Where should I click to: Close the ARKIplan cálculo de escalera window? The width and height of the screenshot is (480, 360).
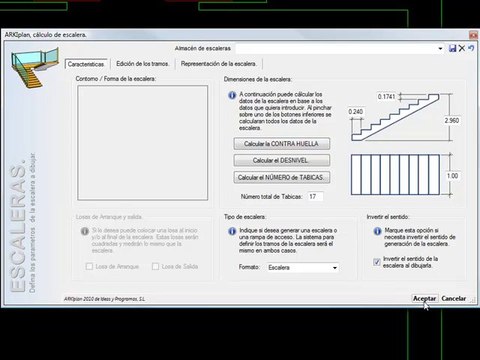[x=473, y=35]
